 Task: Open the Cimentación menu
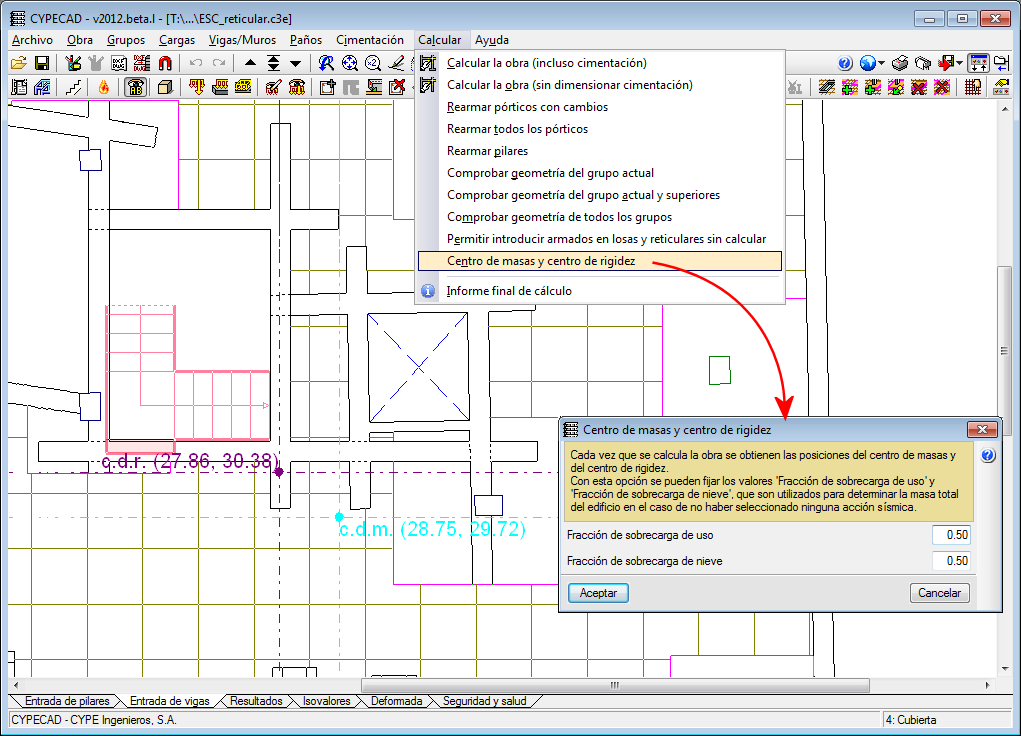[x=370, y=40]
